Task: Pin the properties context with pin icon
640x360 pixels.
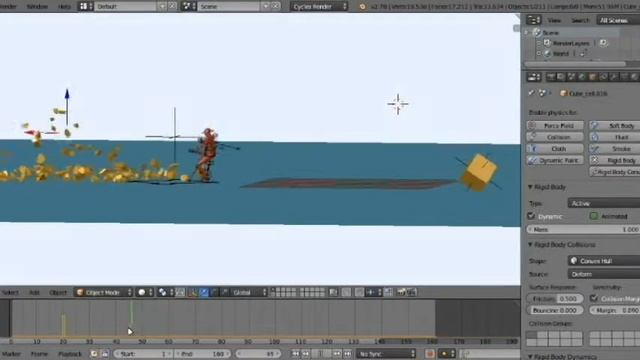Action: (531, 93)
